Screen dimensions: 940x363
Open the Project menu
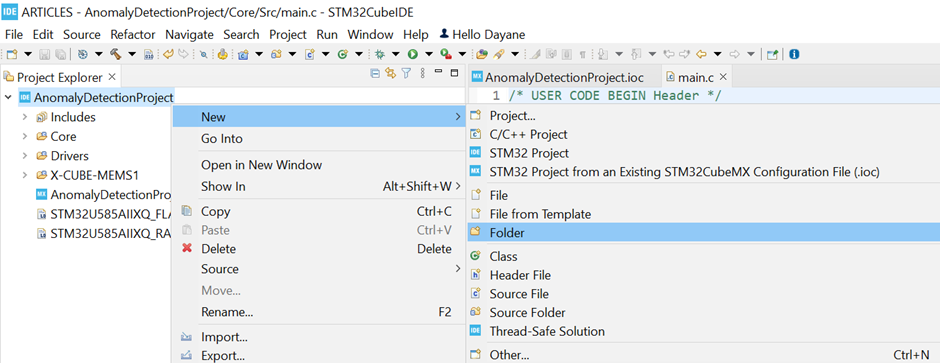pyautogui.click(x=288, y=34)
